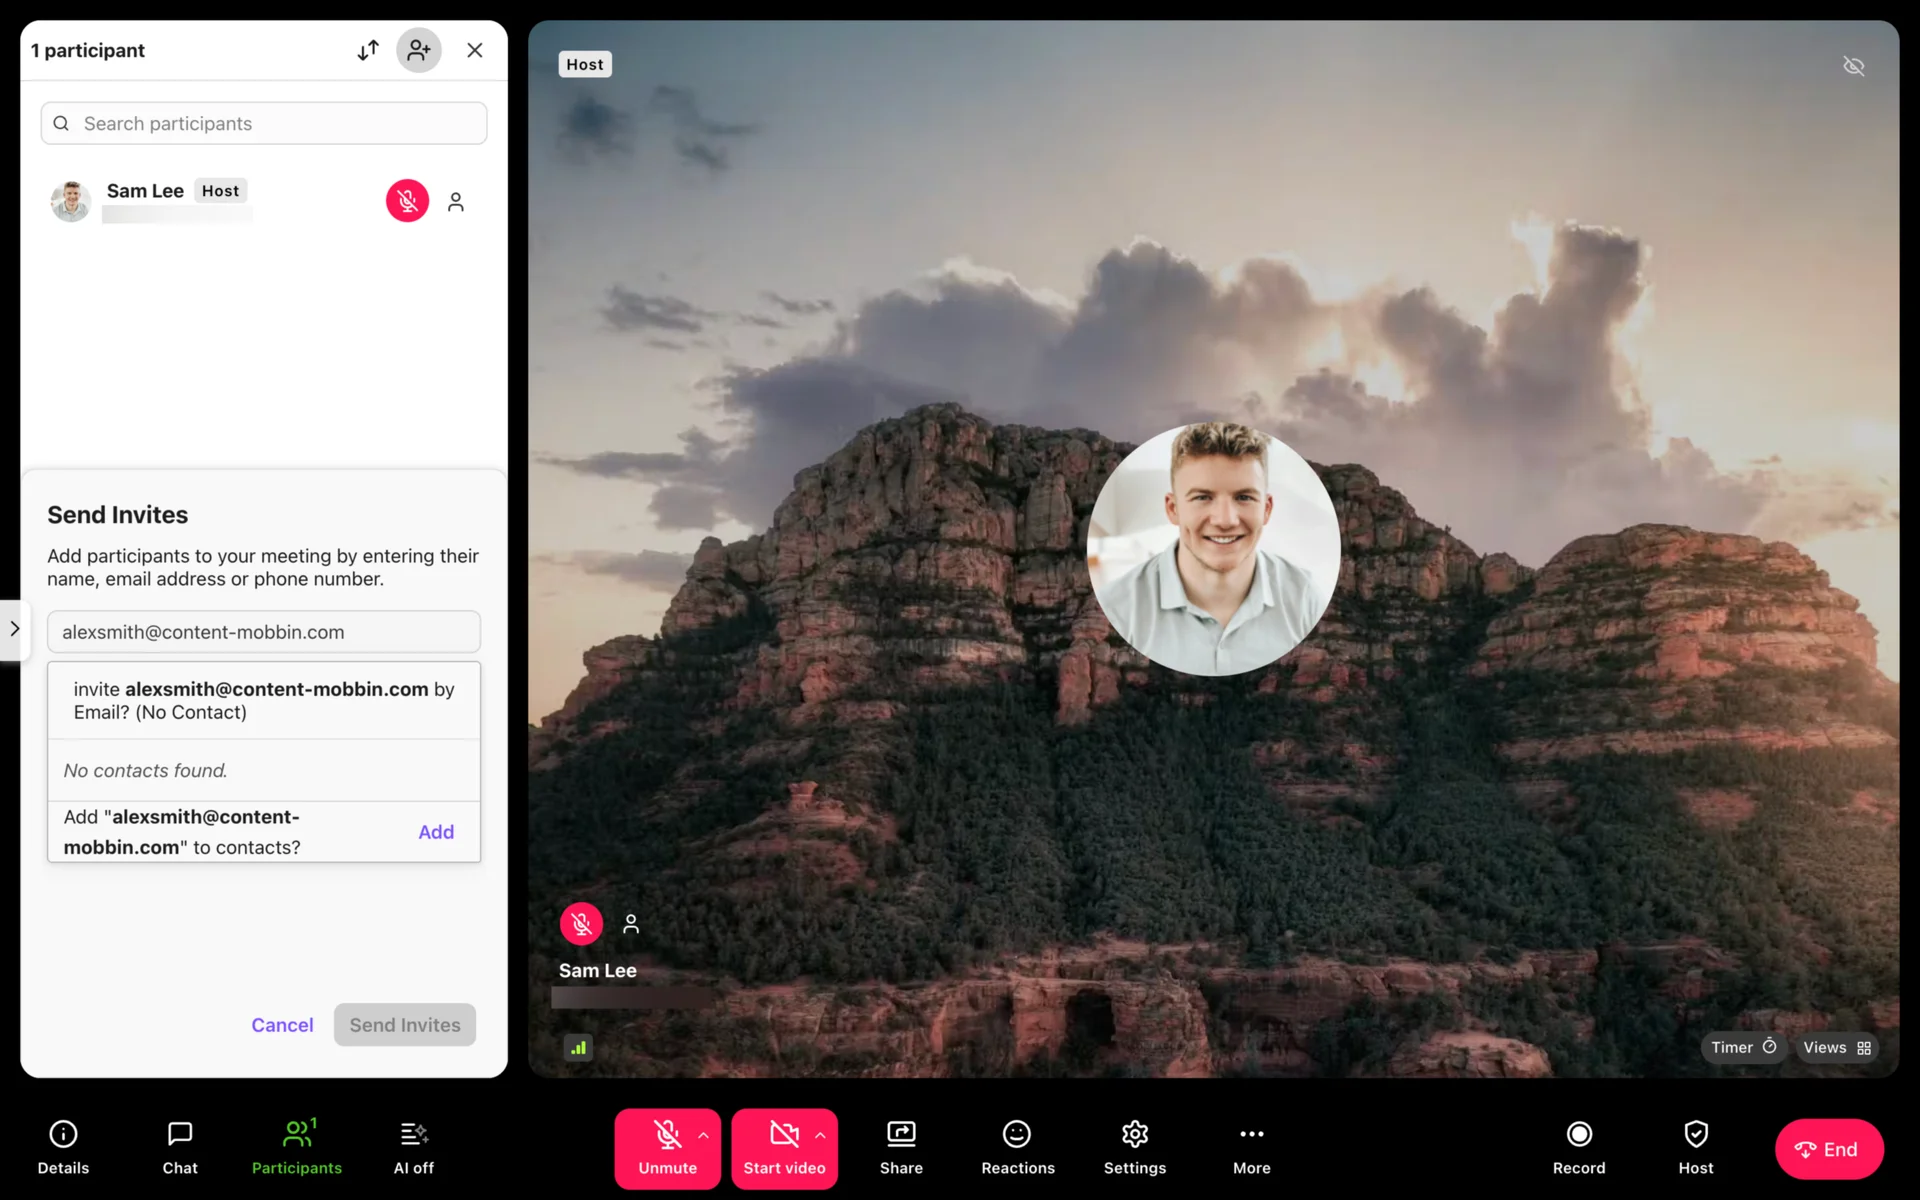
Task: Click the Search participants field
Action: click(264, 123)
